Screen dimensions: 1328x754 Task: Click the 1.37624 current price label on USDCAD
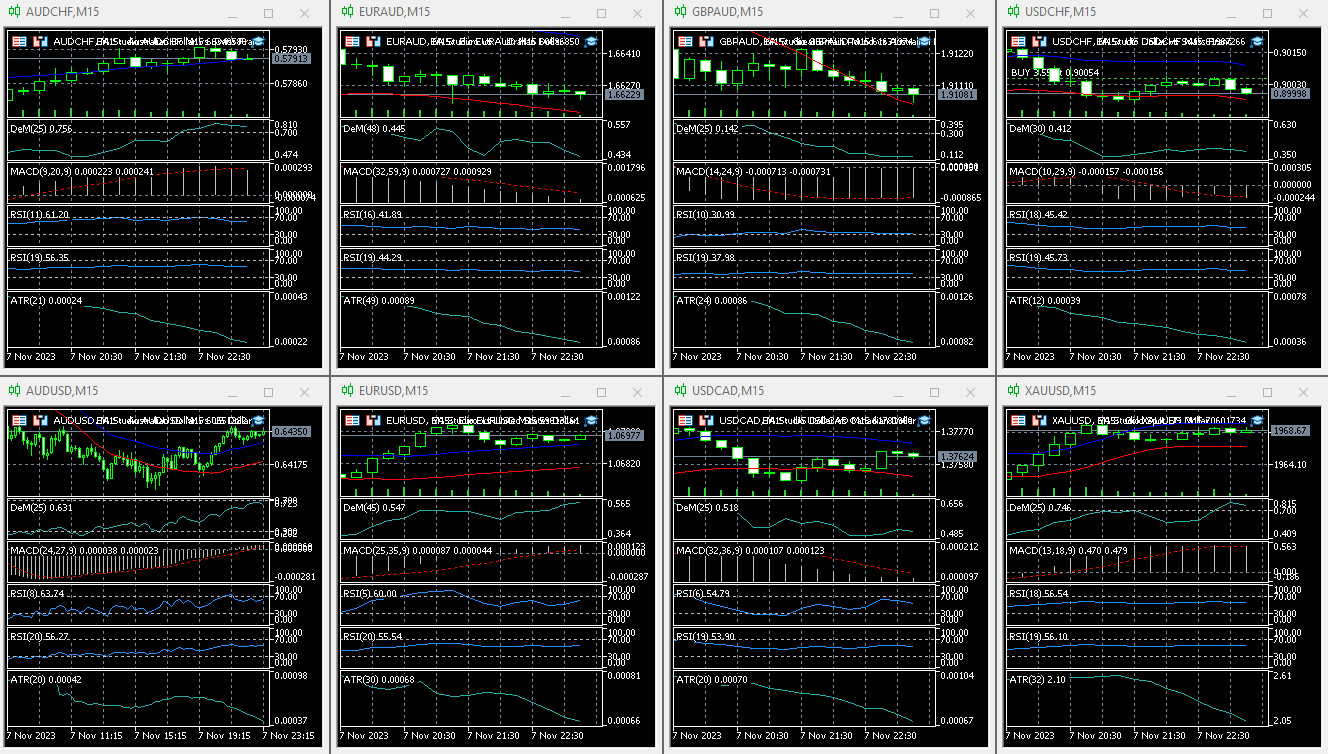pos(957,456)
